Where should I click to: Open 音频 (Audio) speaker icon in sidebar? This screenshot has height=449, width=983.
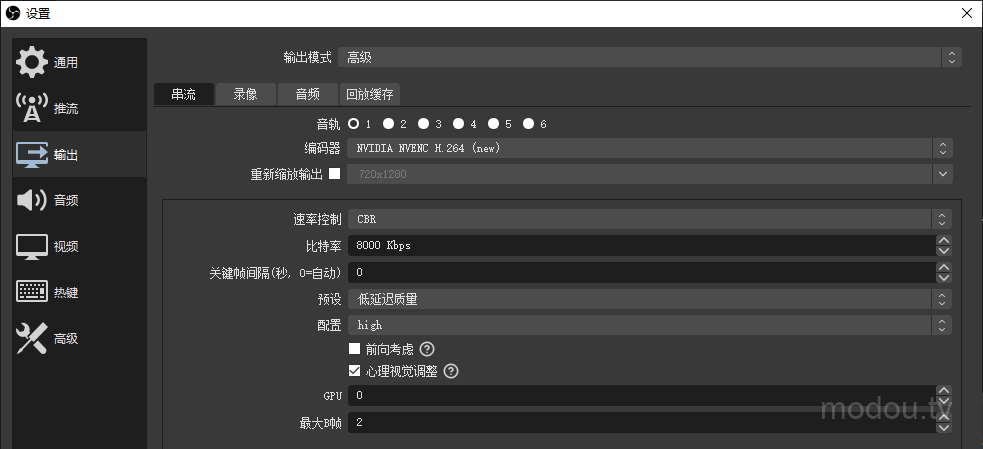point(32,200)
